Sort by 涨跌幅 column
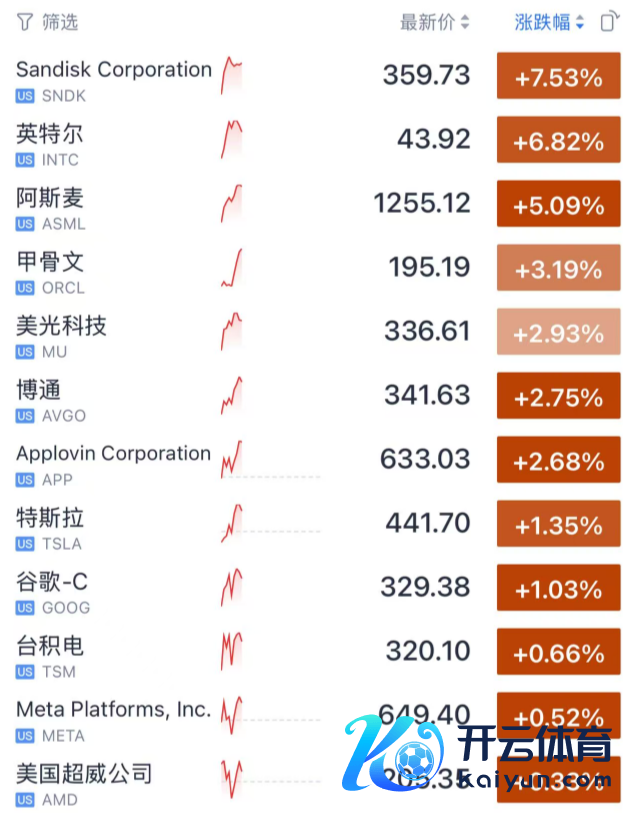This screenshot has height=813, width=627. pos(549,22)
